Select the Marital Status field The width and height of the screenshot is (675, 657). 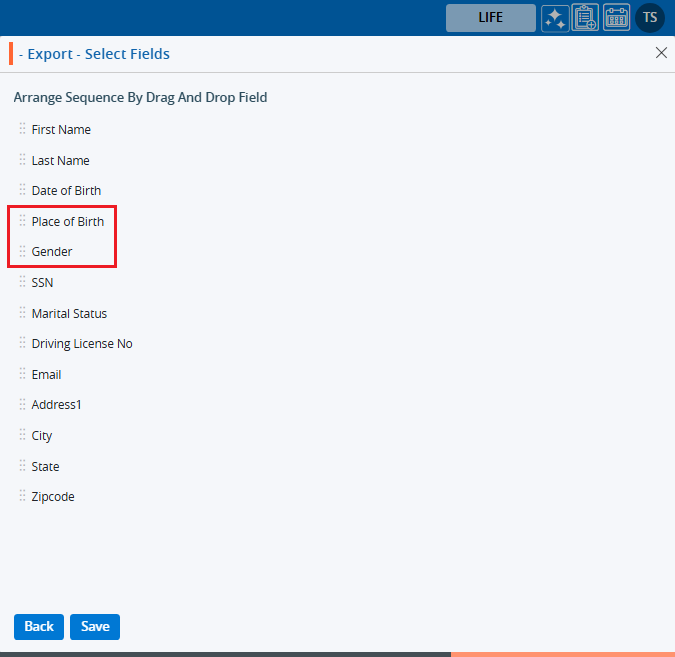point(69,314)
